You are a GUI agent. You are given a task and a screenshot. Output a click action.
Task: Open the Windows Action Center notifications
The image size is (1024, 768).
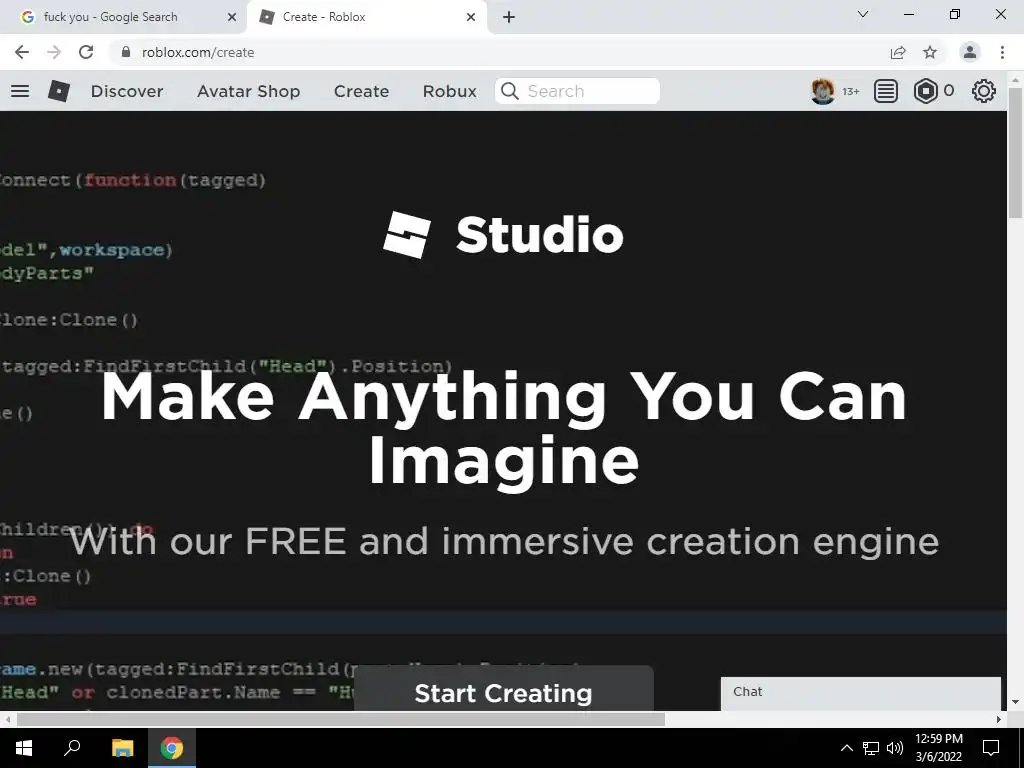click(x=991, y=748)
